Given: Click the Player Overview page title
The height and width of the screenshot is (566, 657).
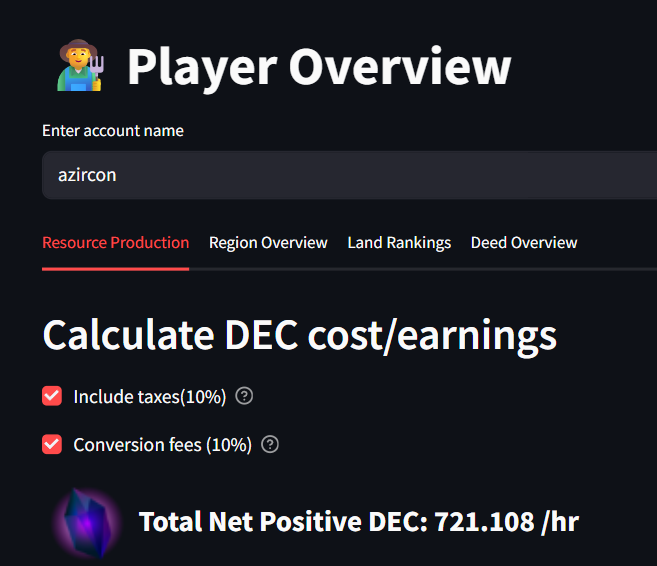Looking at the screenshot, I should 319,67.
